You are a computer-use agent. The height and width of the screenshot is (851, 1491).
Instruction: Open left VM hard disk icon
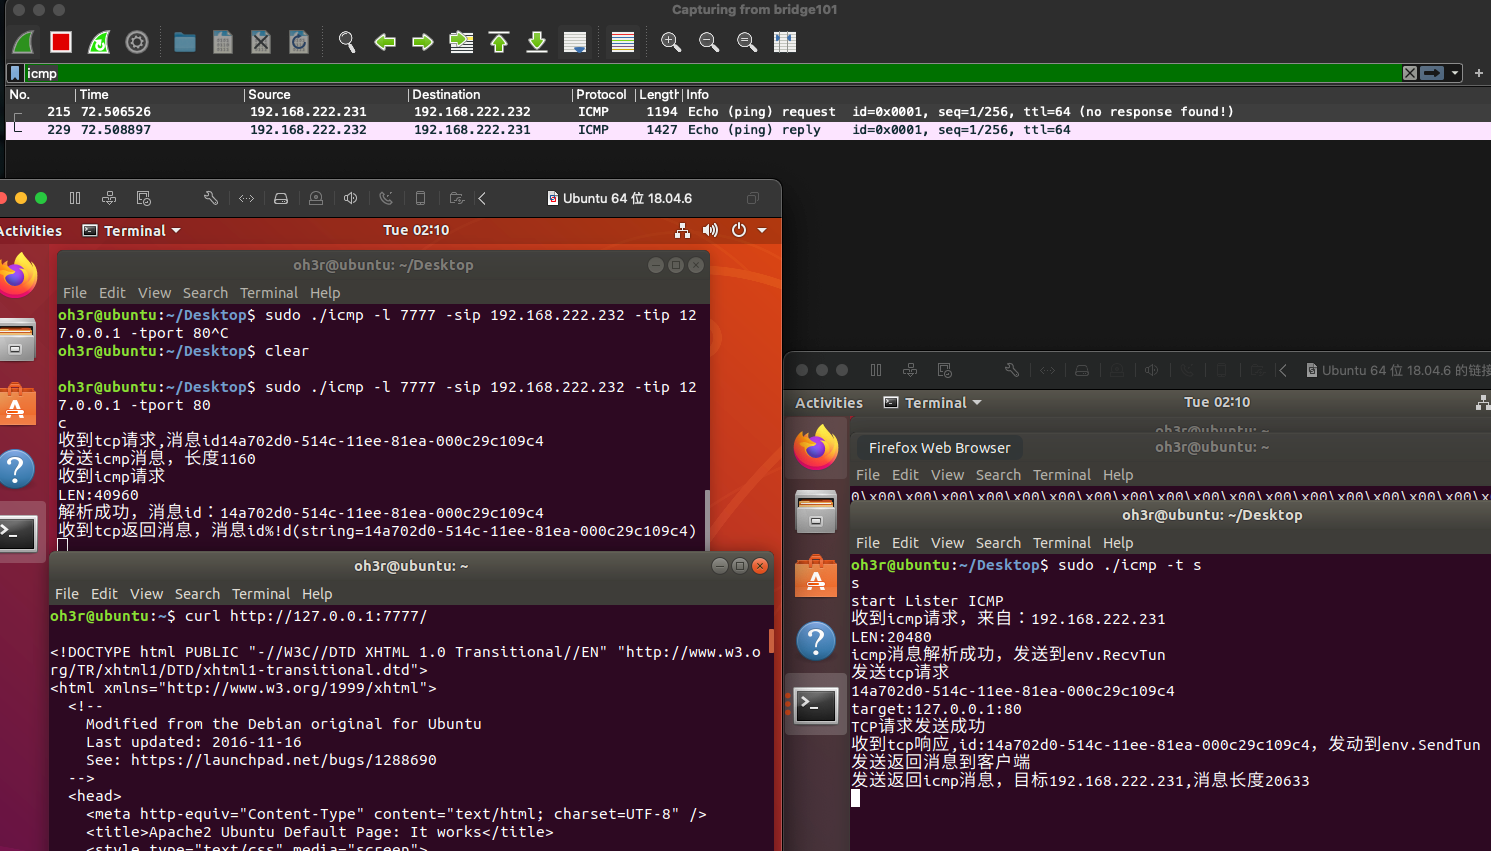tap(281, 198)
